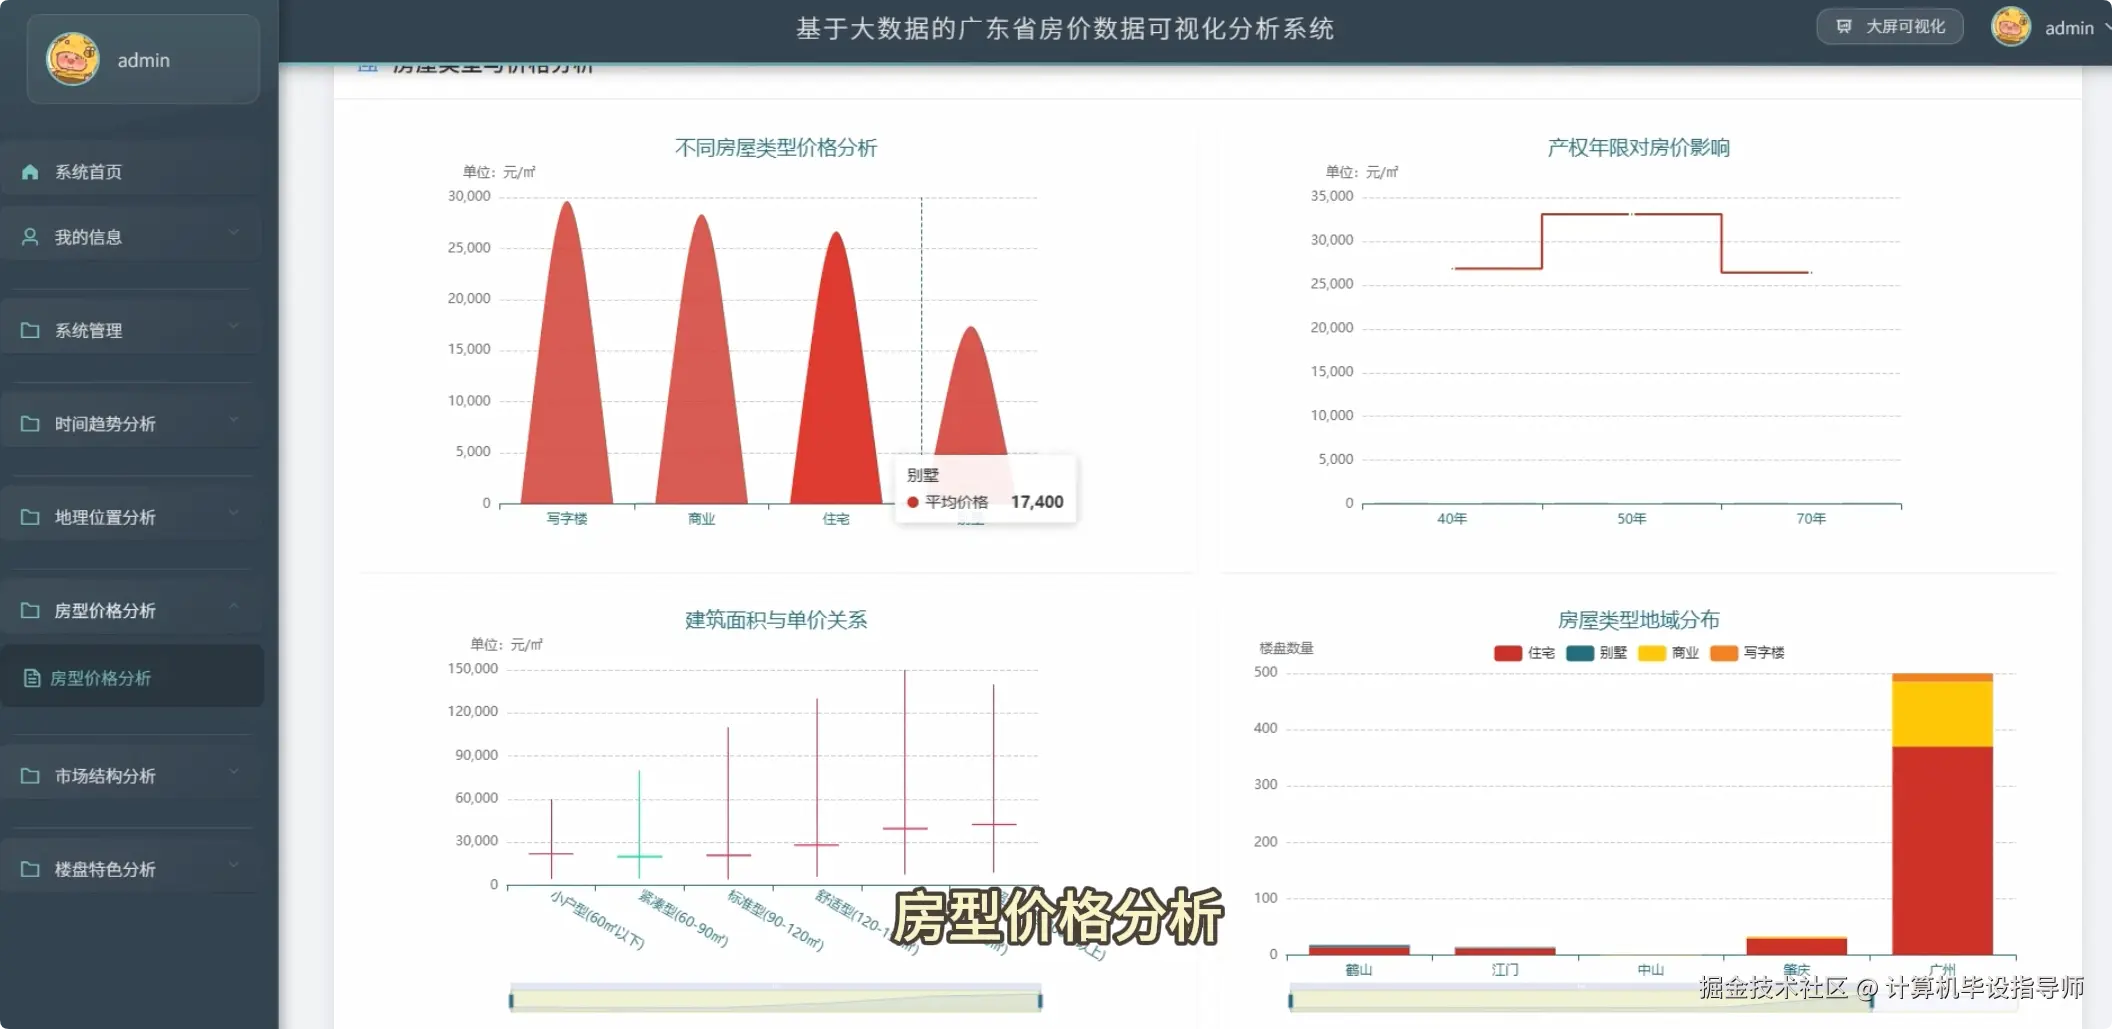
Task: Toggle the 别墅 legend series
Action: click(1597, 653)
